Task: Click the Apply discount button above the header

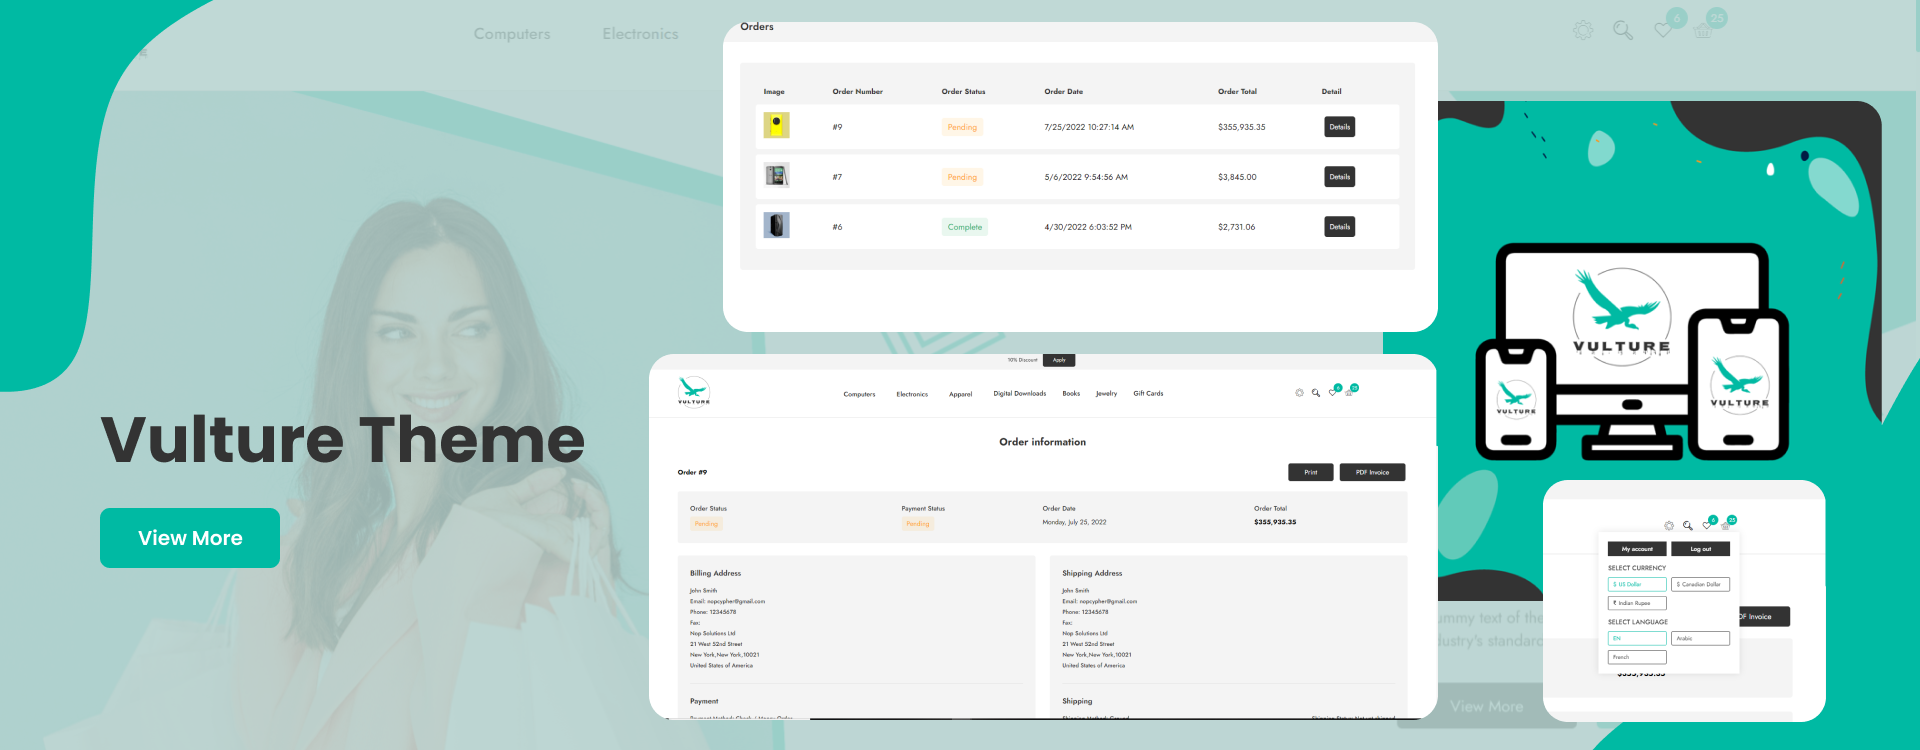Action: pos(1059,360)
